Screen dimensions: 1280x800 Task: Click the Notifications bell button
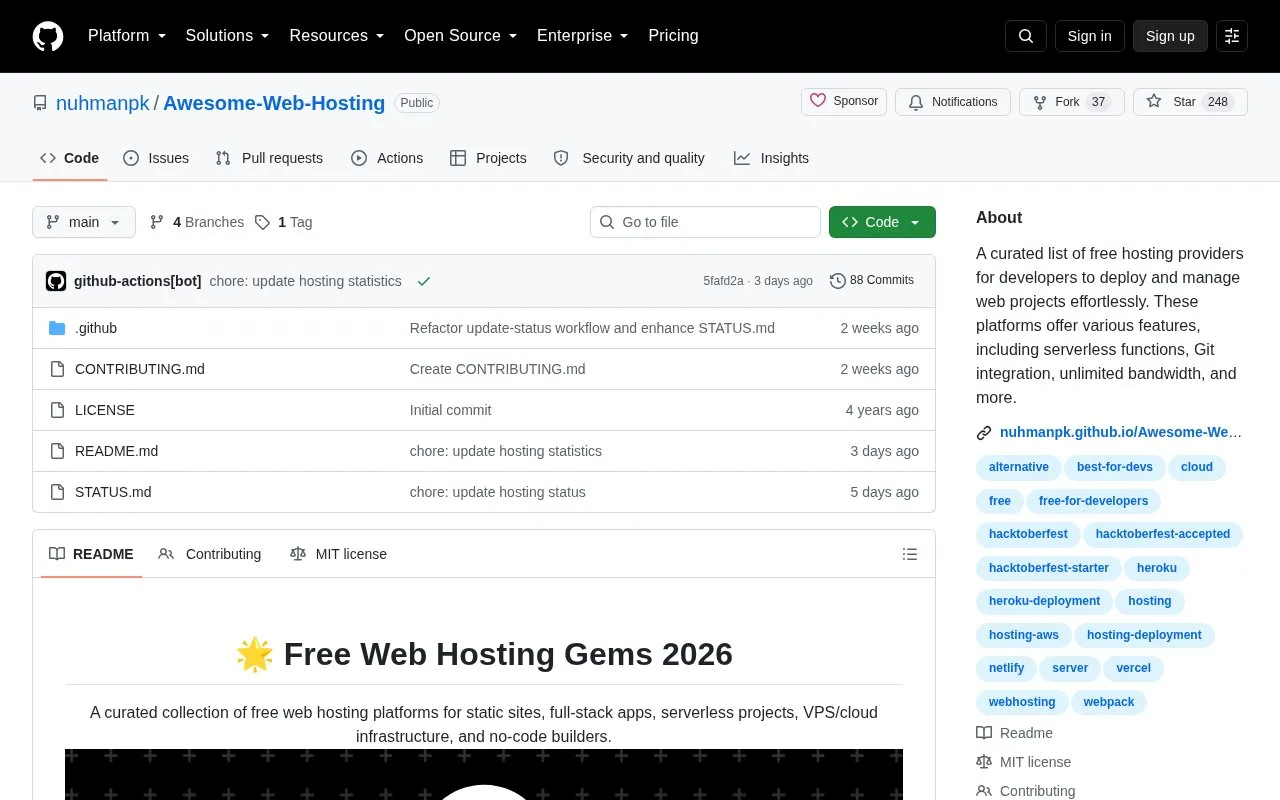pyautogui.click(x=953, y=102)
